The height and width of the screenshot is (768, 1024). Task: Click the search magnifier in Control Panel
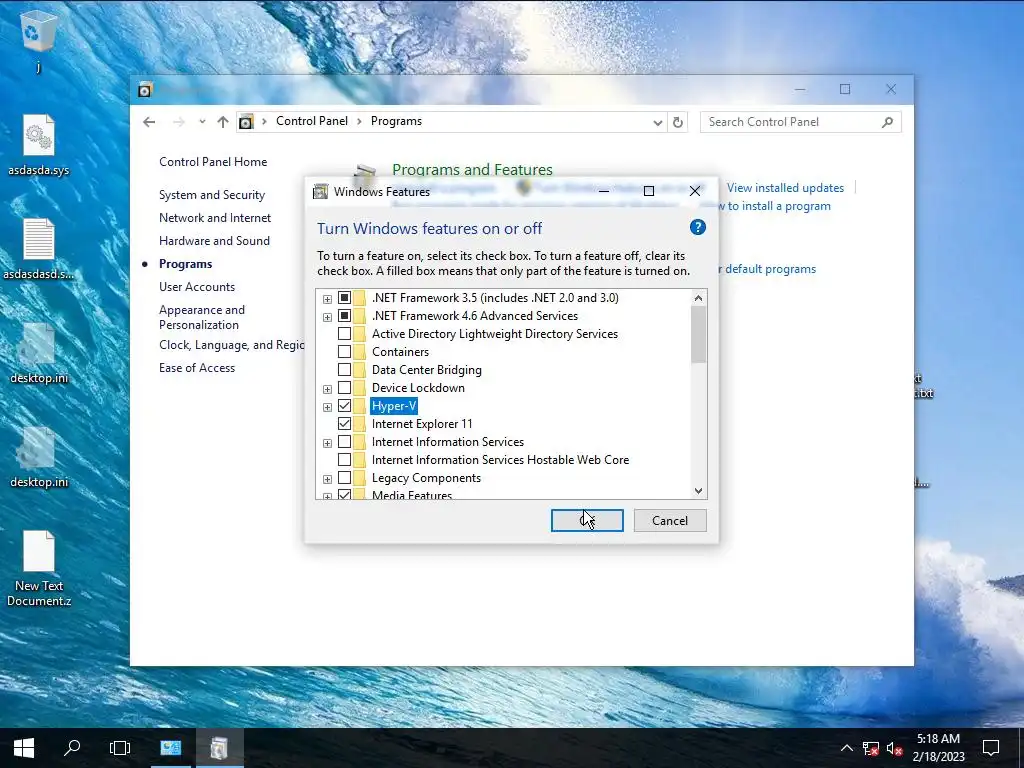point(887,122)
